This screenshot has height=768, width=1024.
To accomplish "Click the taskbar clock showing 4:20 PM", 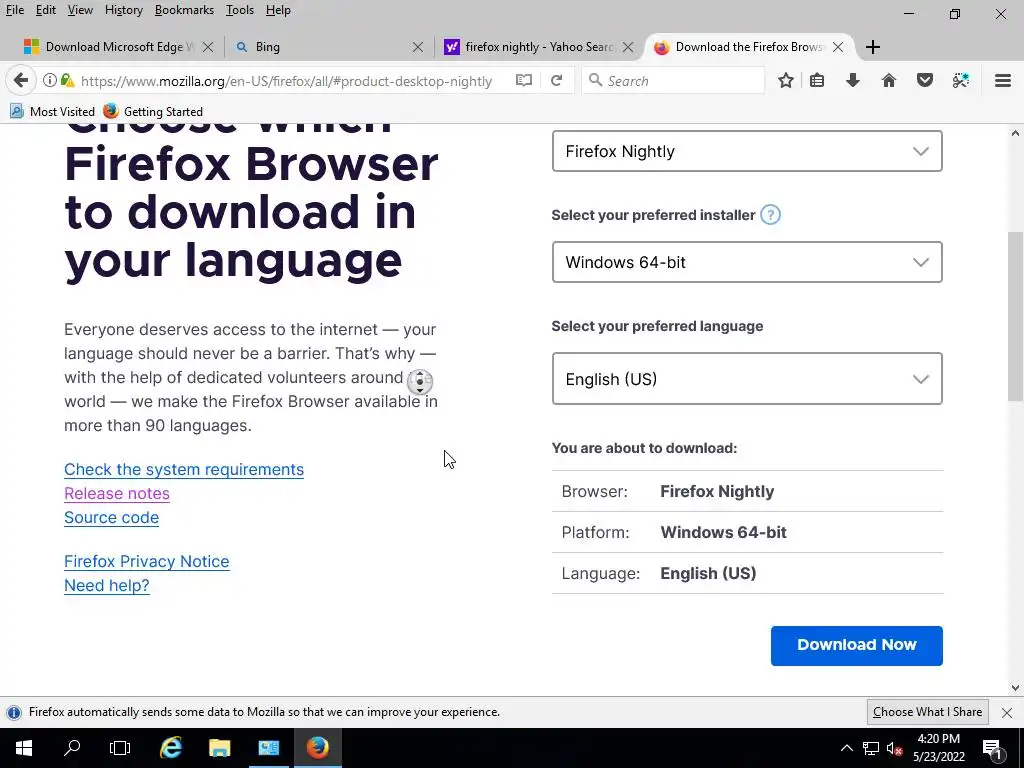I will pos(938,748).
